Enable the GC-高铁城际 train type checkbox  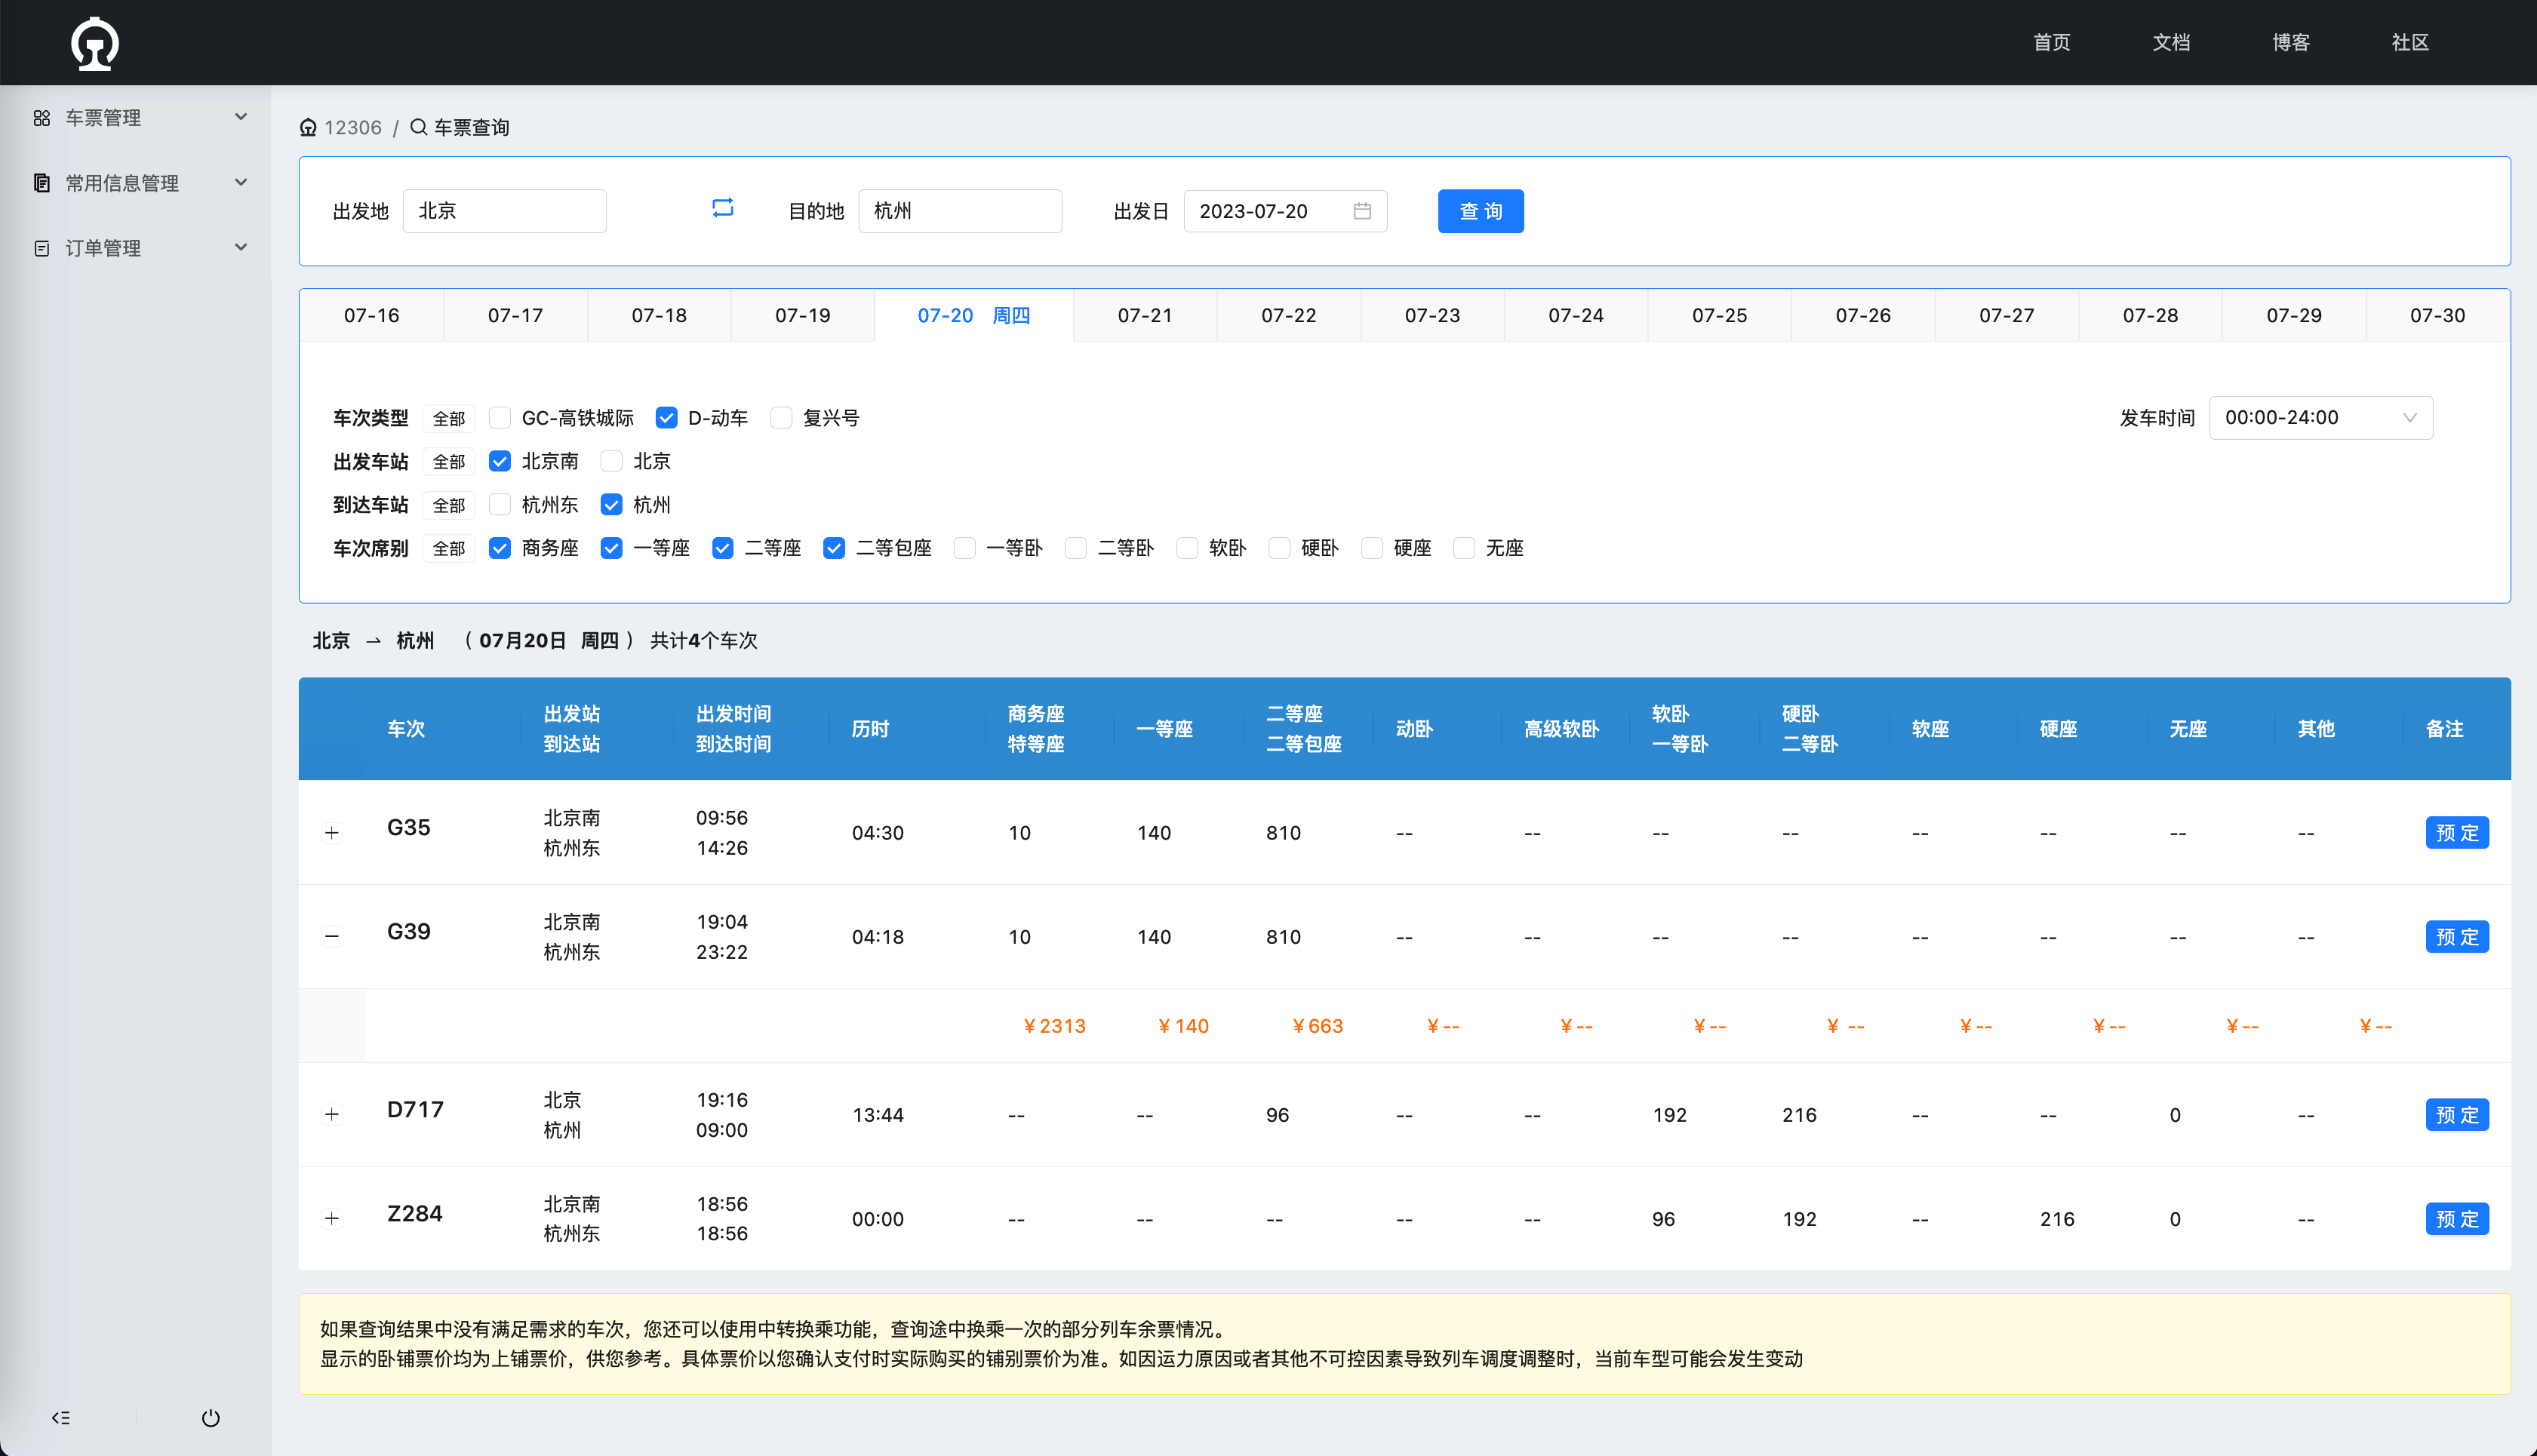pyautogui.click(x=500, y=418)
